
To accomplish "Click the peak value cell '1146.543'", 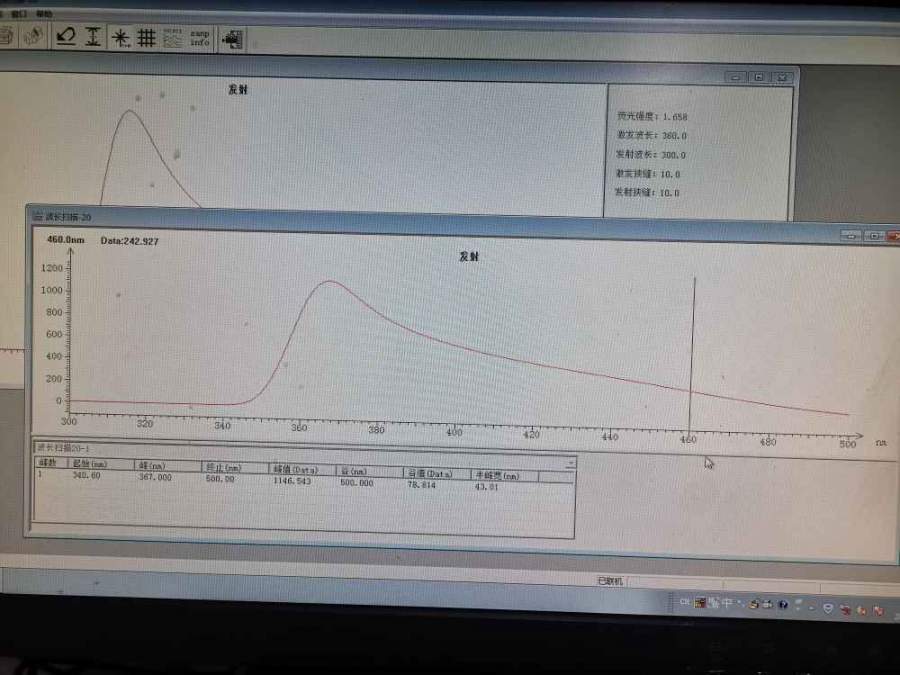I will [292, 480].
